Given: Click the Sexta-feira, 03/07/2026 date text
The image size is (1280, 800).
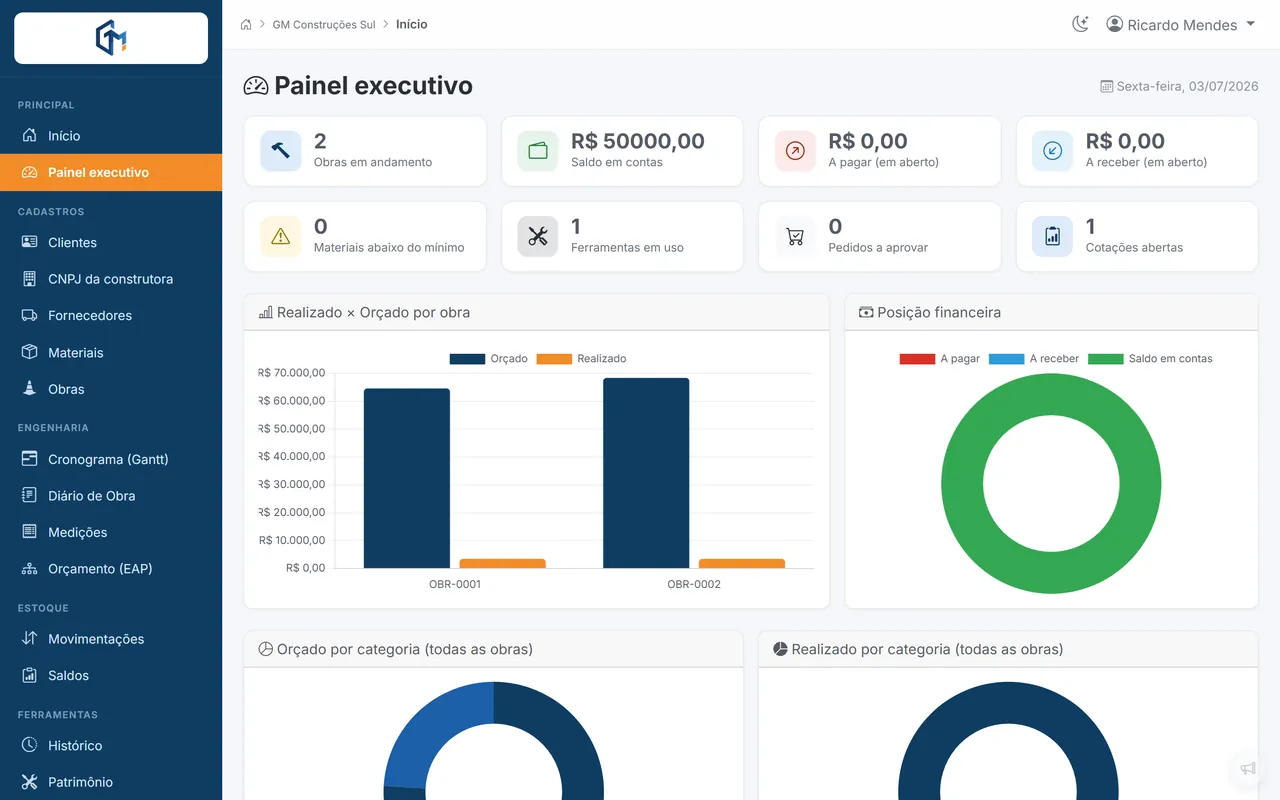Looking at the screenshot, I should pyautogui.click(x=1187, y=86).
